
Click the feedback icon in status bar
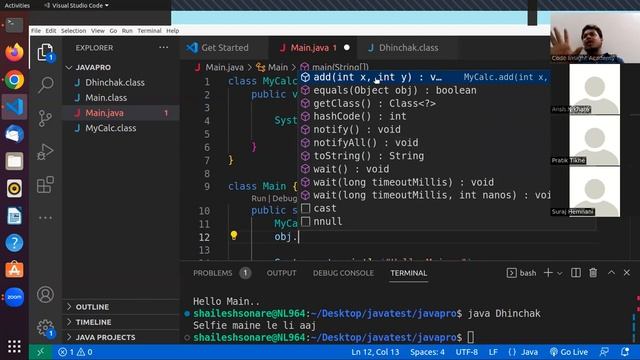tap(604, 352)
